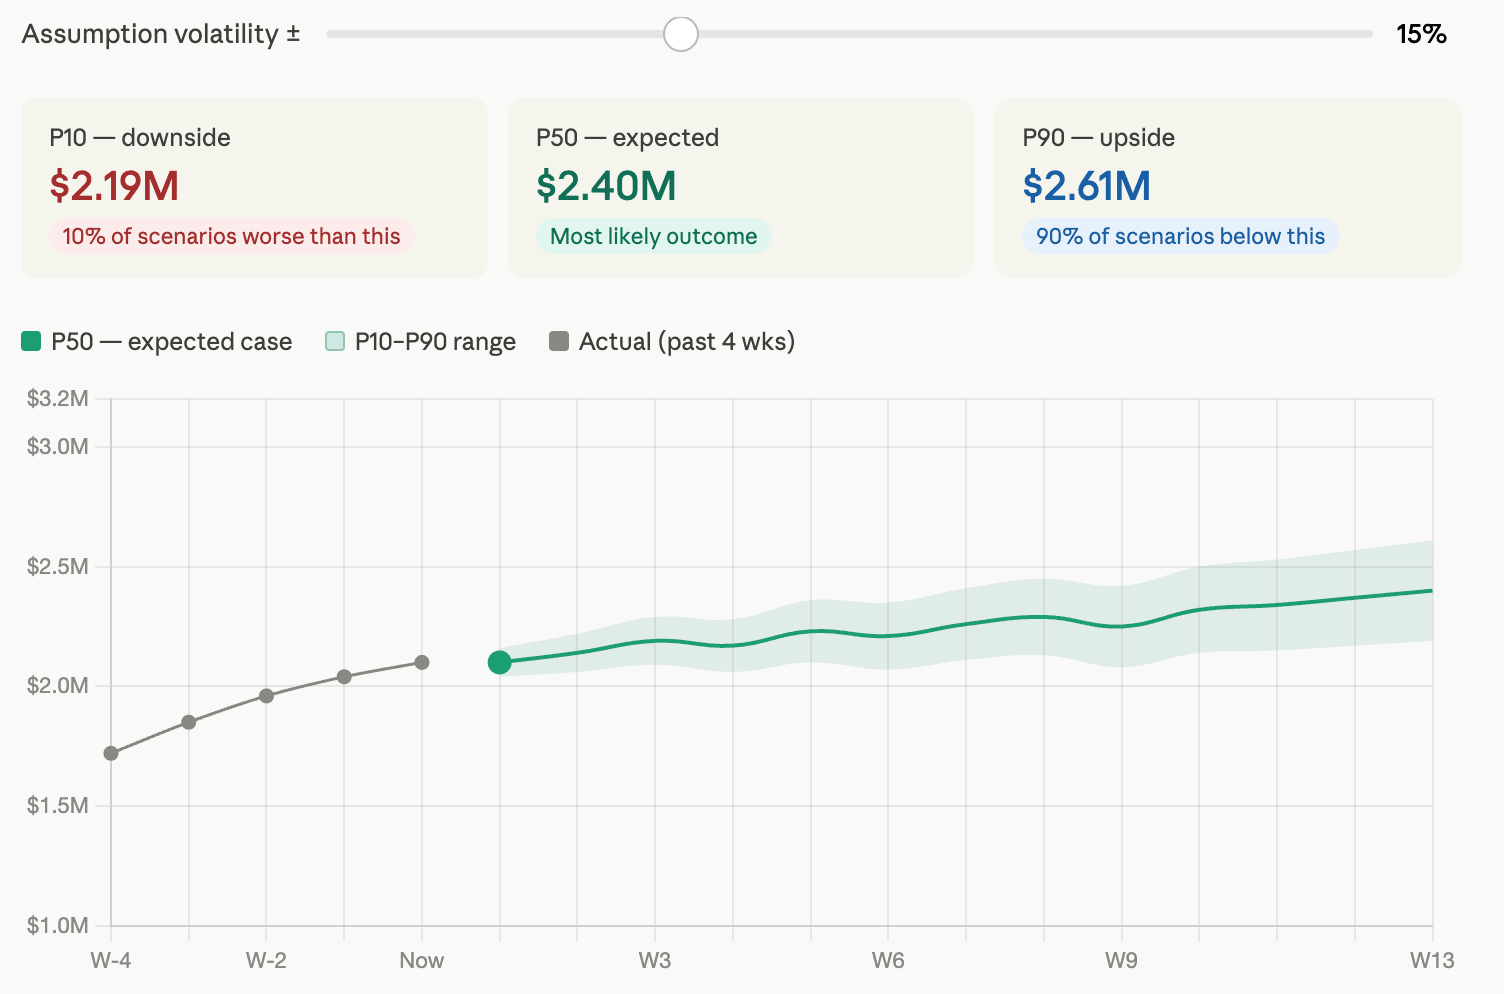This screenshot has height=994, width=1504.
Task: Click the W-4 actual data point
Action: pyautogui.click(x=111, y=753)
